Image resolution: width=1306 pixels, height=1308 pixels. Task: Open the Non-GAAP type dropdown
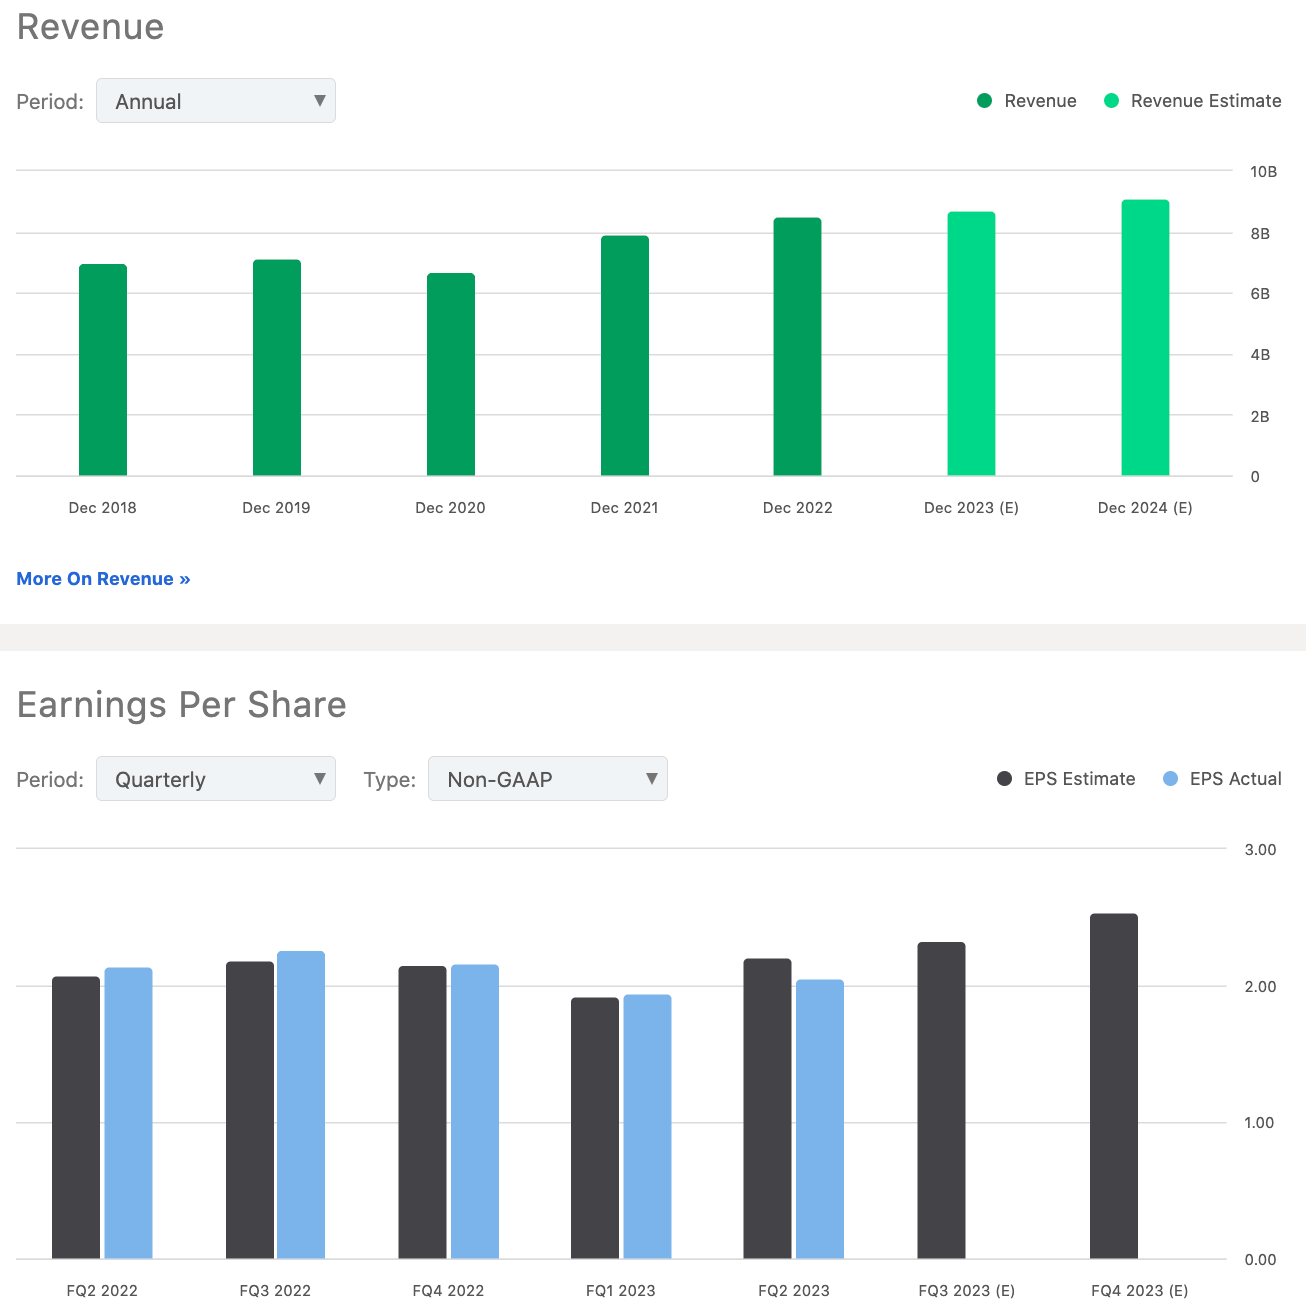547,778
